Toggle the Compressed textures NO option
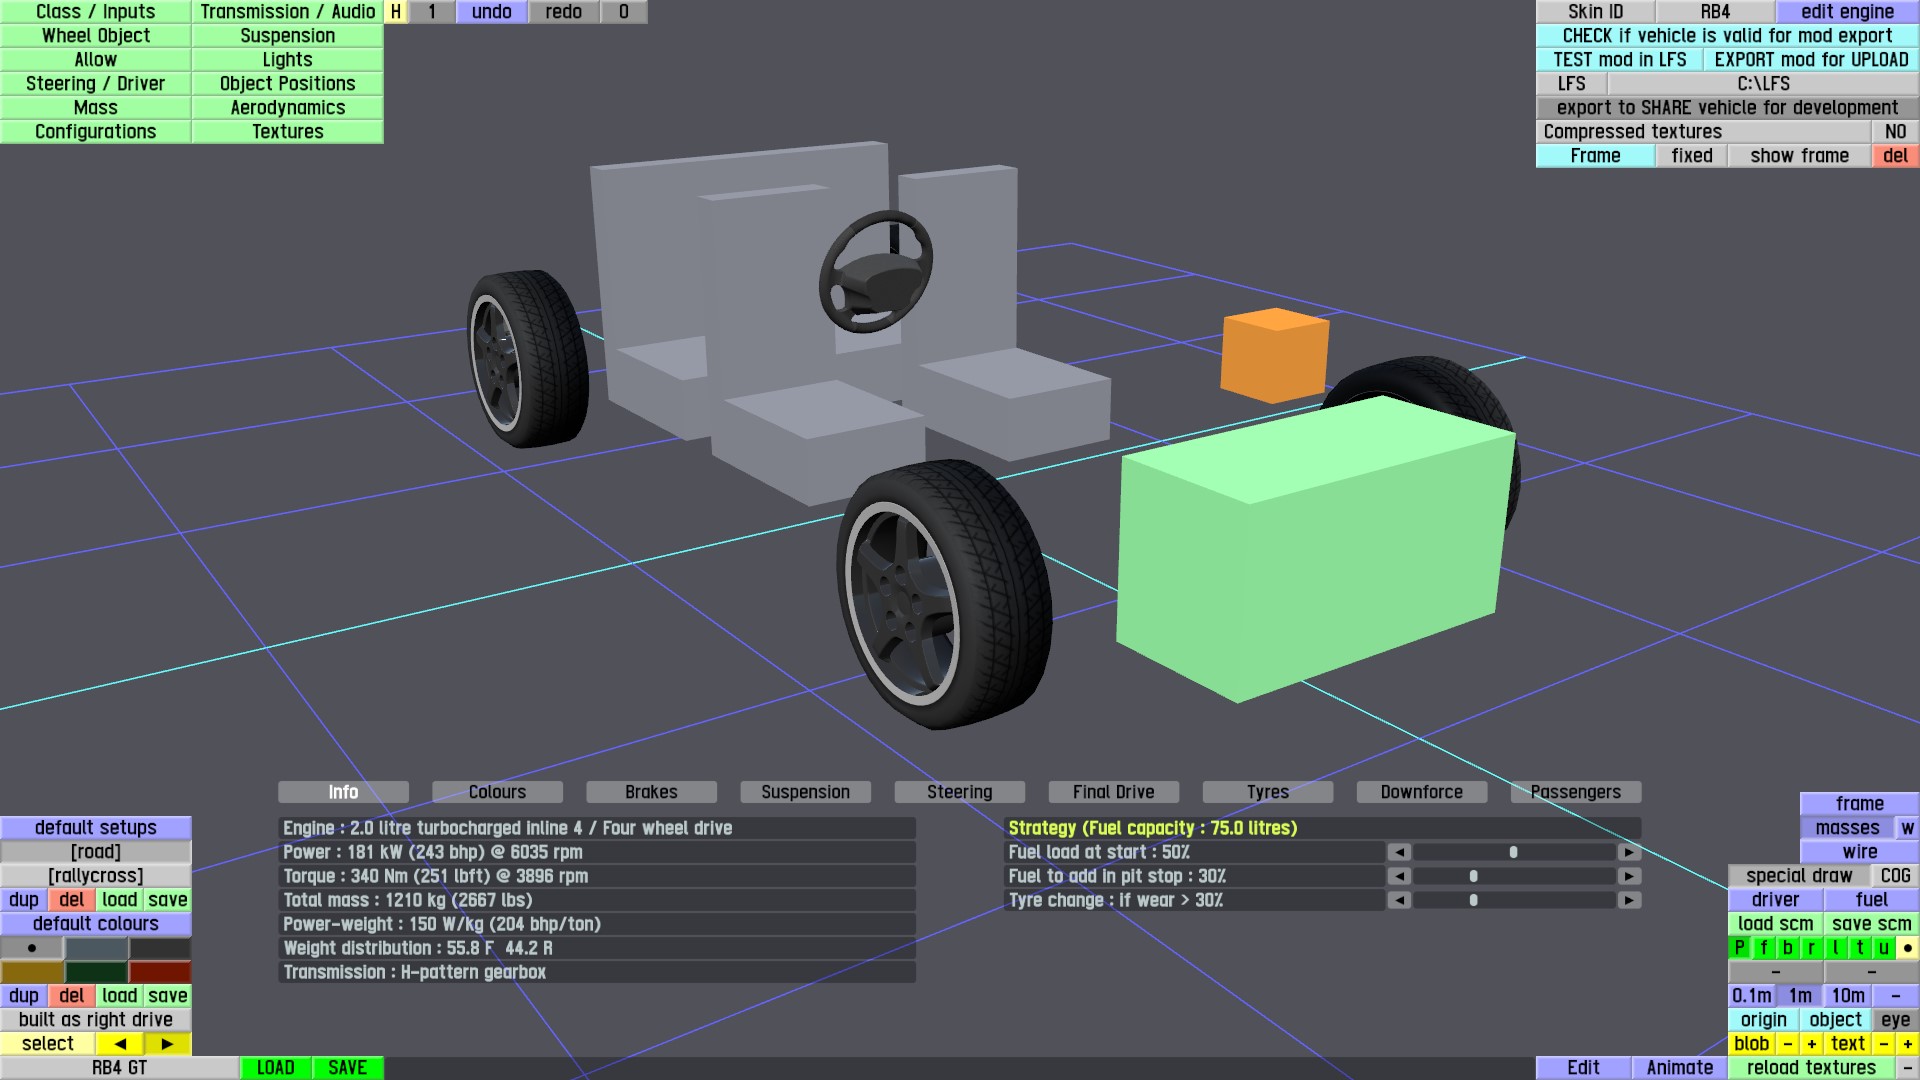 [1895, 132]
